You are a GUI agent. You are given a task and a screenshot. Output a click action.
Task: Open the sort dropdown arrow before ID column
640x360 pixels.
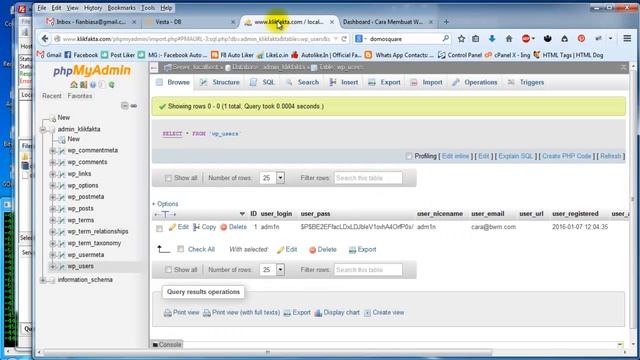[242, 214]
